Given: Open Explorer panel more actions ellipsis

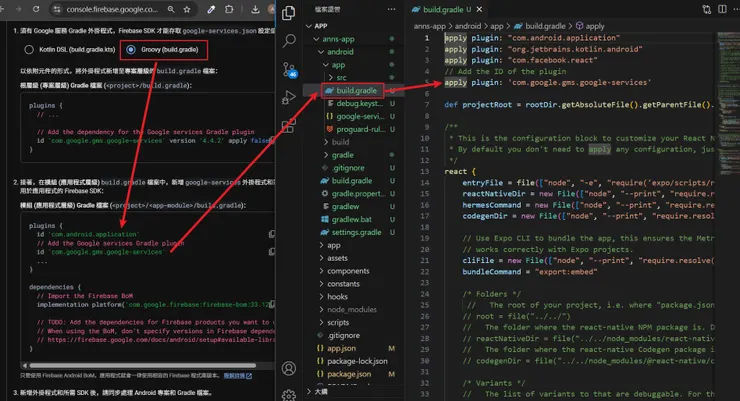Looking at the screenshot, I should [391, 9].
